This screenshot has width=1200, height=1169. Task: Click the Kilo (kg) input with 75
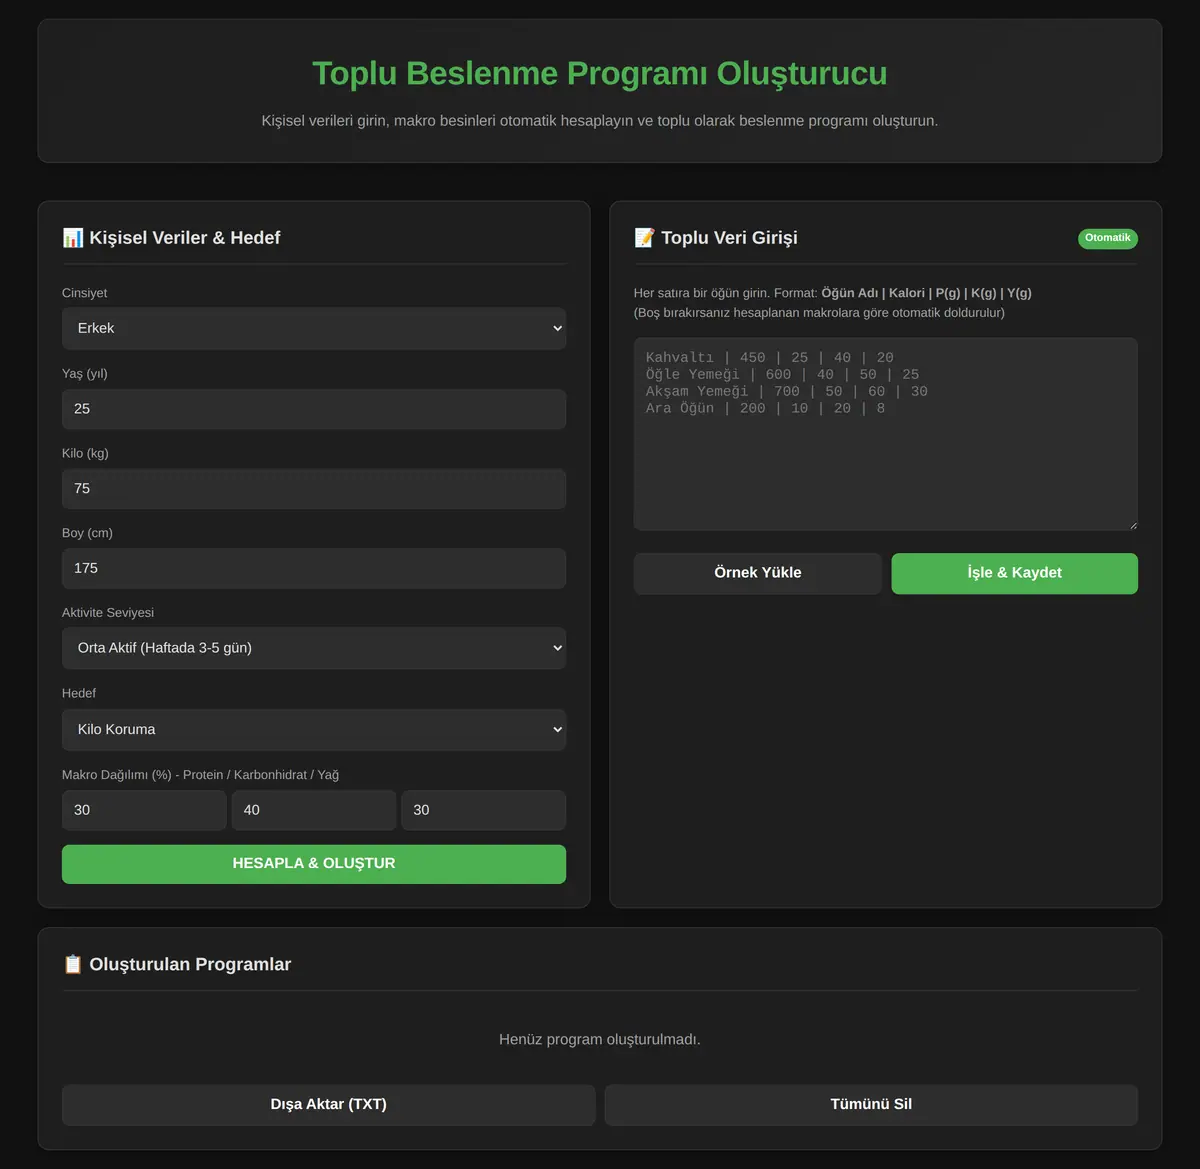tap(314, 488)
